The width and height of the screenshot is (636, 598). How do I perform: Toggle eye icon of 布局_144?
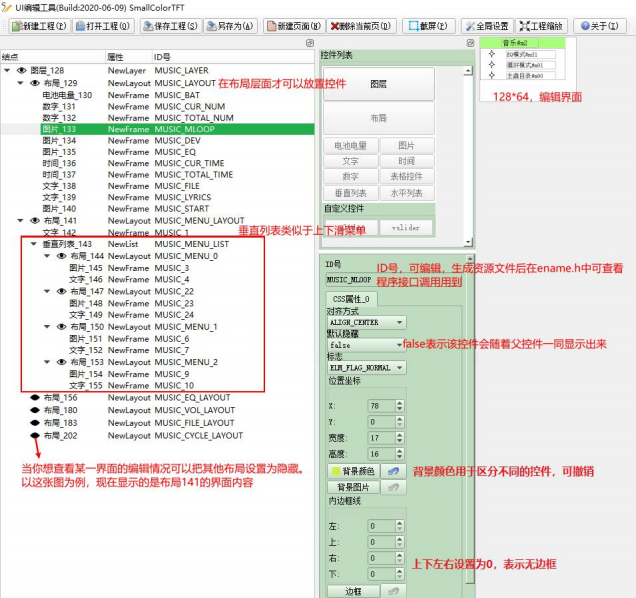coord(61,256)
